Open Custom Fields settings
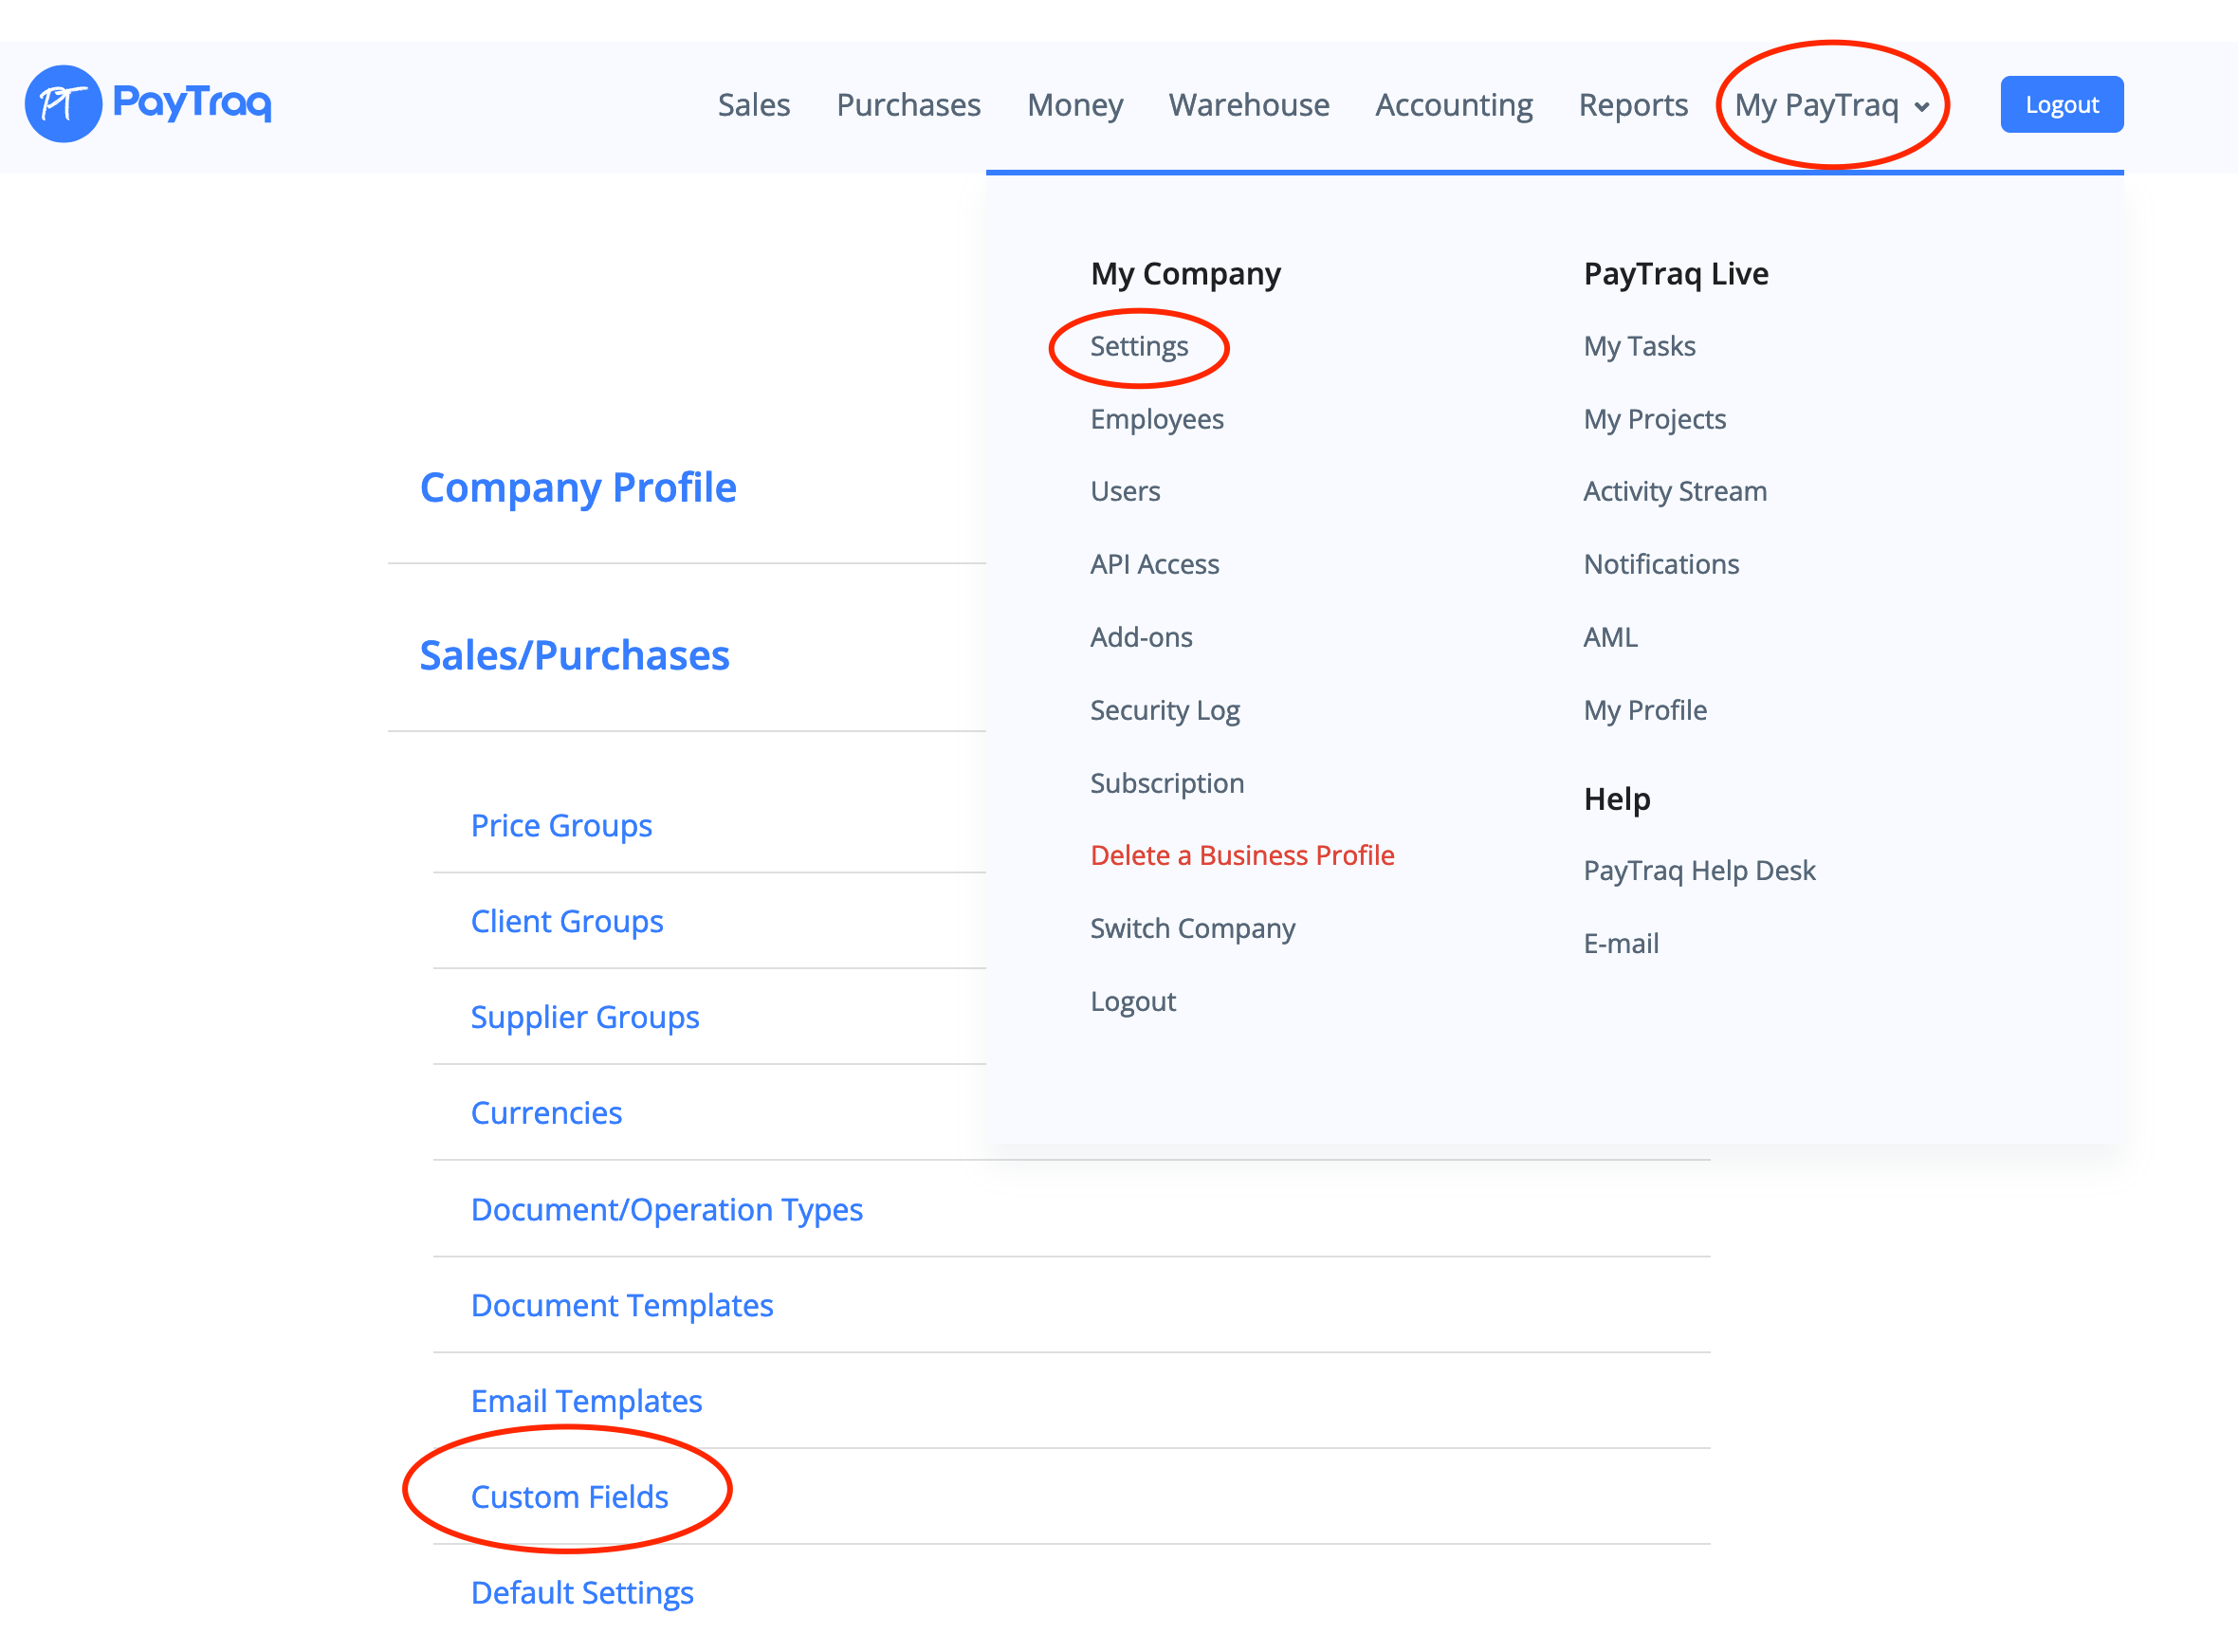Viewport: 2238px width, 1652px height. point(569,1497)
